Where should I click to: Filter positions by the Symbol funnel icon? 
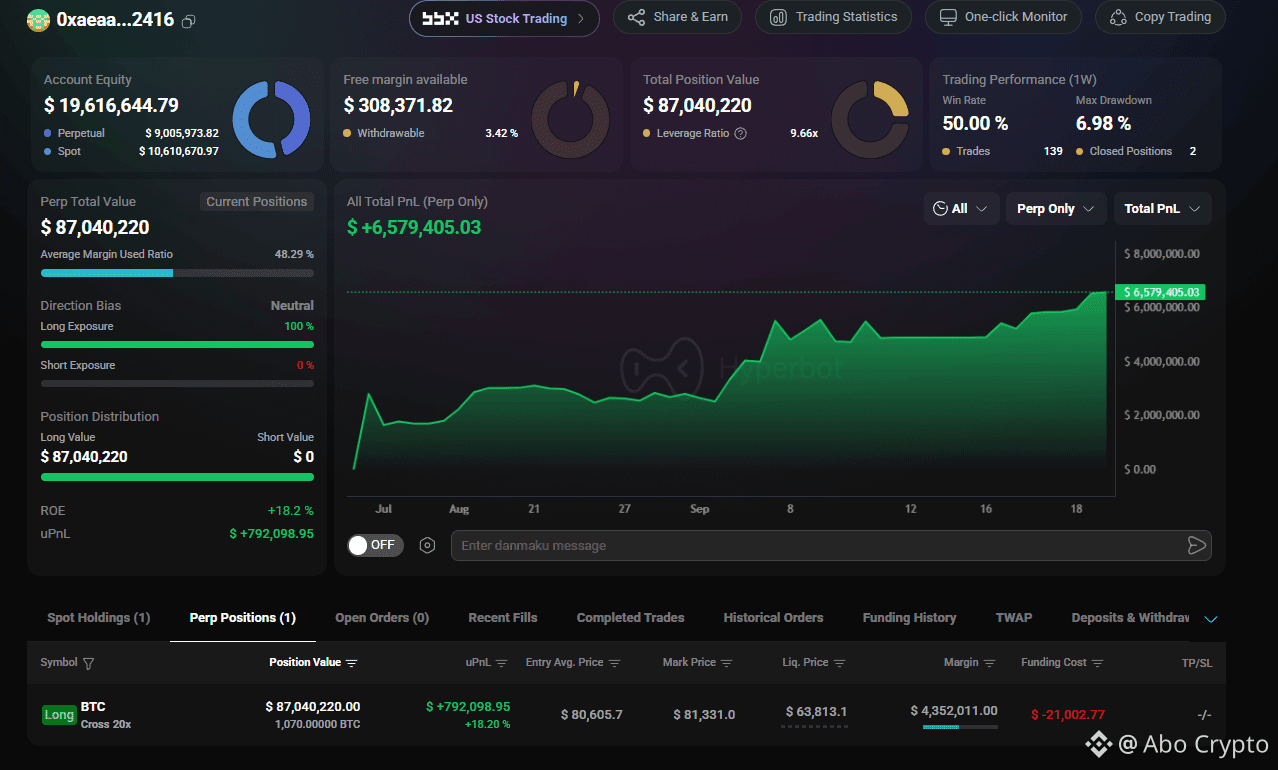(89, 663)
